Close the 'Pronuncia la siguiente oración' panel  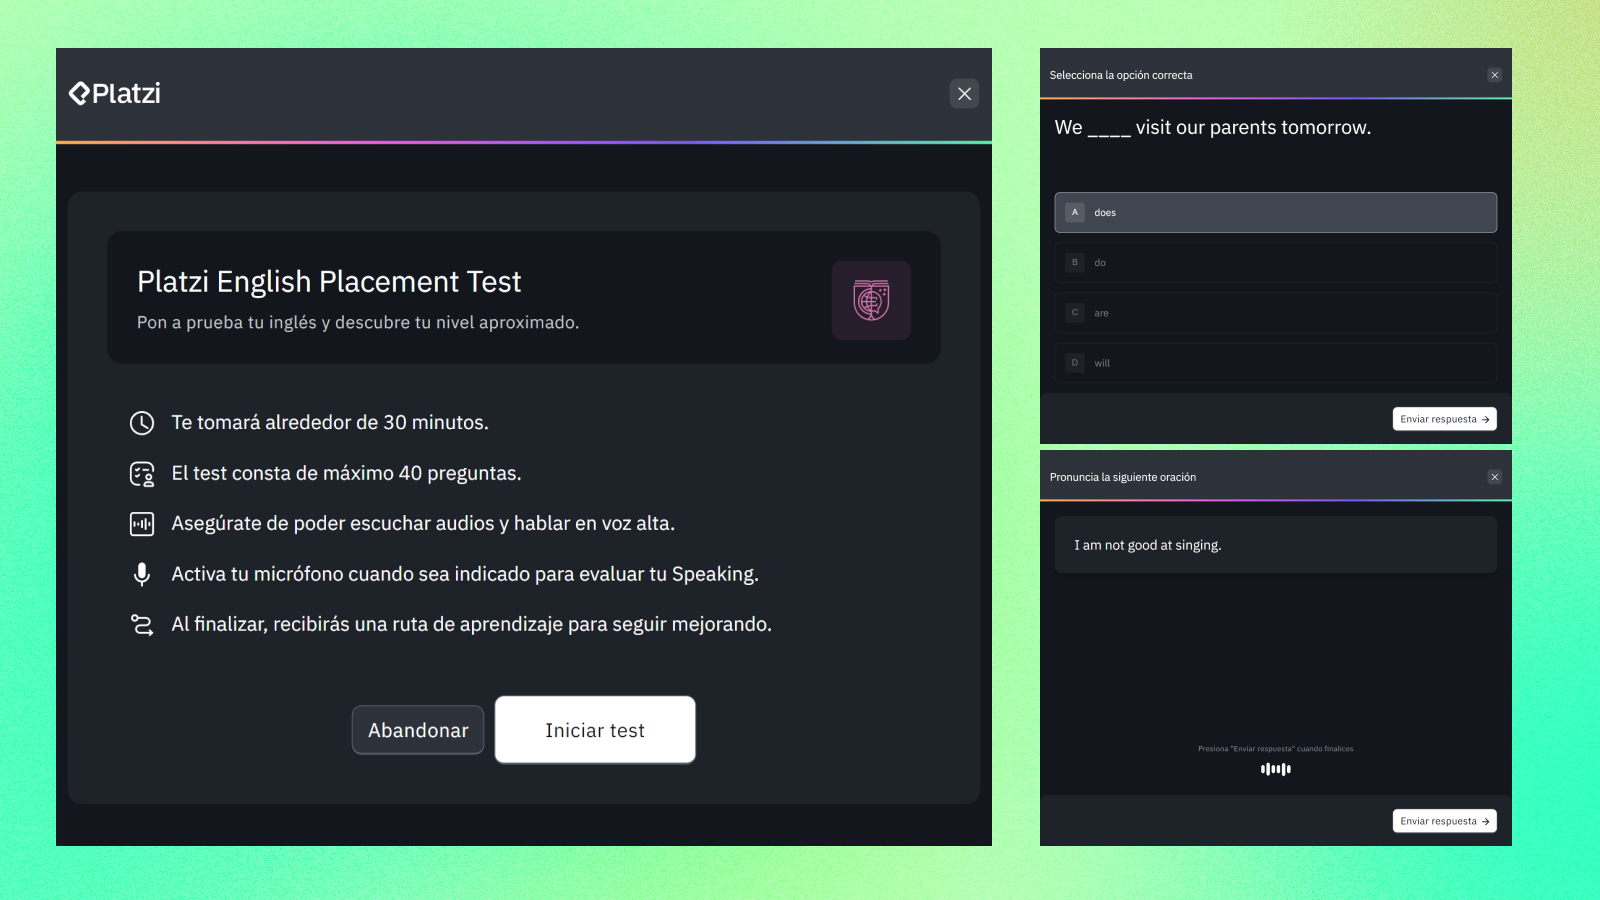click(1494, 477)
